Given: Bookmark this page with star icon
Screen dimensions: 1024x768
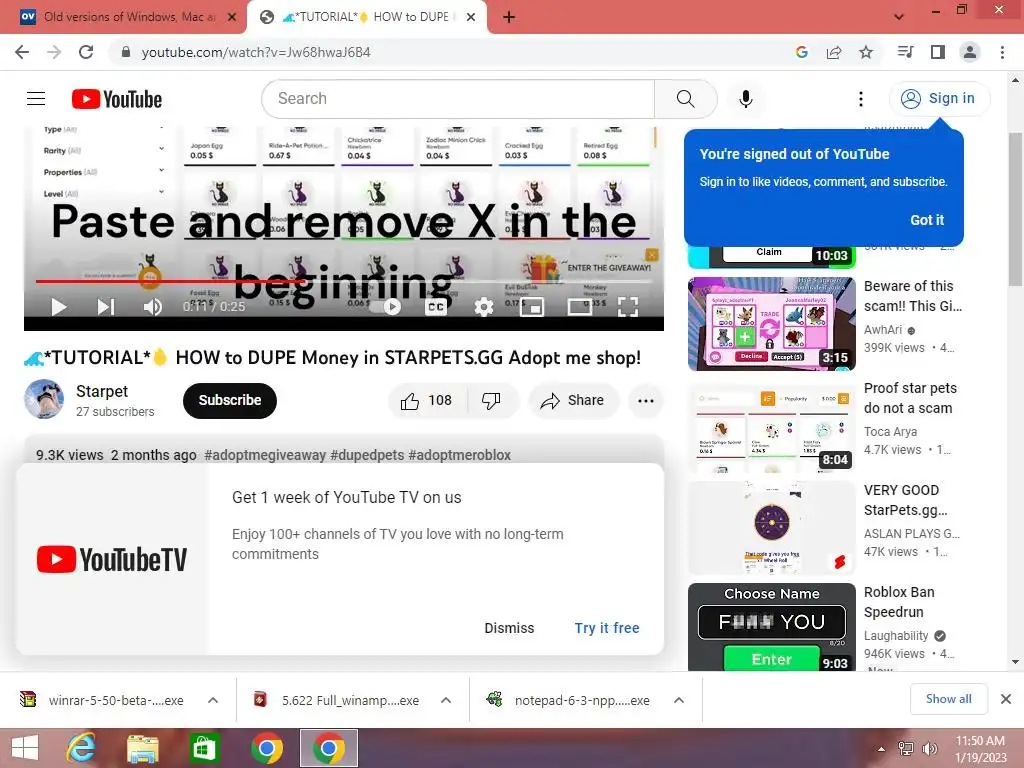Looking at the screenshot, I should click(865, 52).
